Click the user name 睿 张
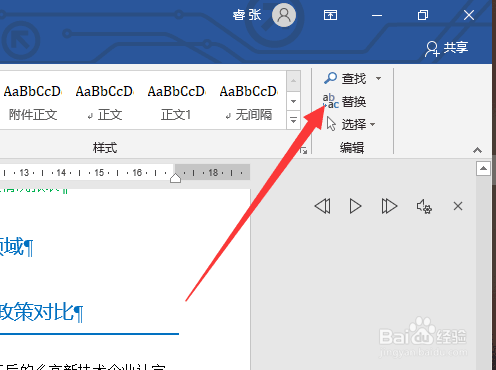496x370 pixels. (x=247, y=15)
